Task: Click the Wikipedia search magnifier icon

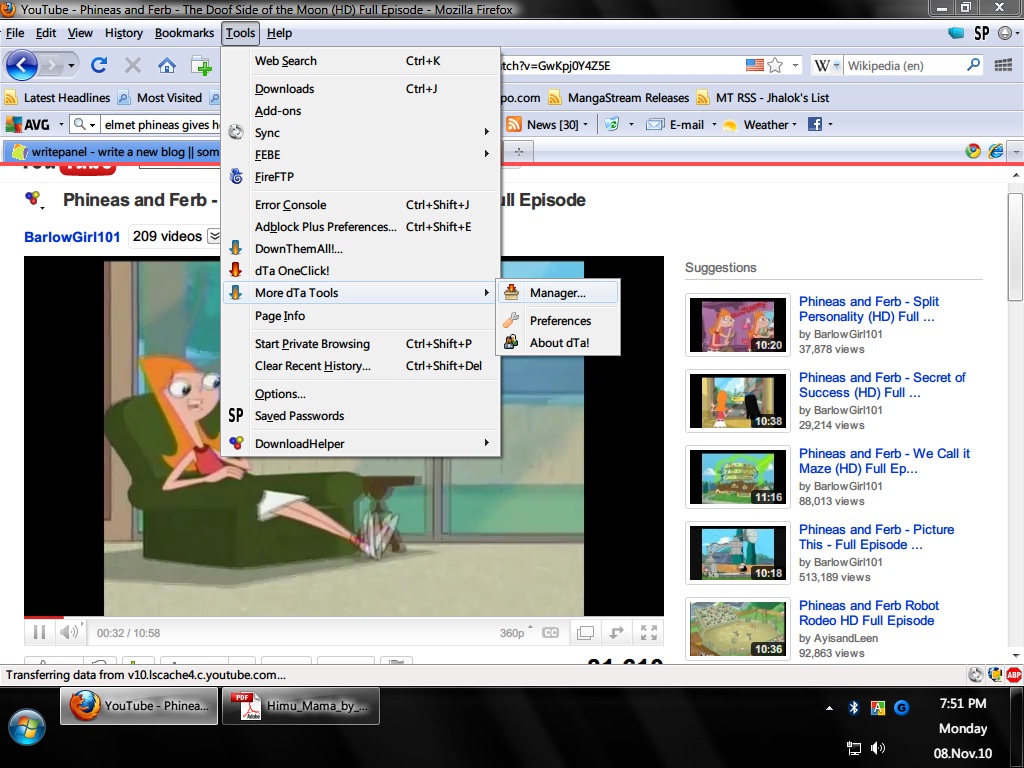Action: click(973, 65)
